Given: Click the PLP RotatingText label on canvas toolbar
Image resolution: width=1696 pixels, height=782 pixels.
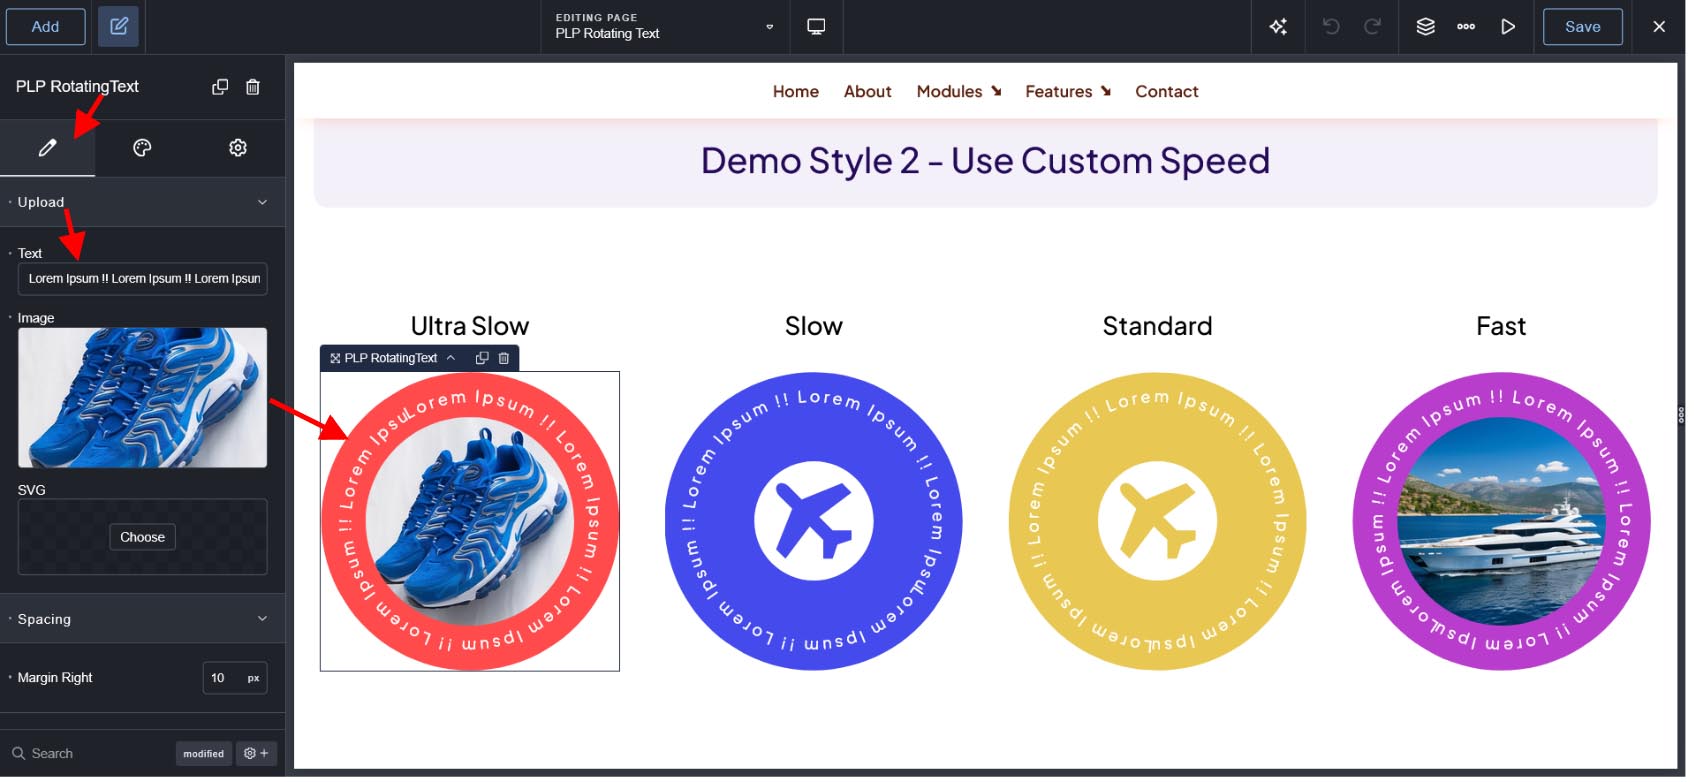Looking at the screenshot, I should [391, 358].
